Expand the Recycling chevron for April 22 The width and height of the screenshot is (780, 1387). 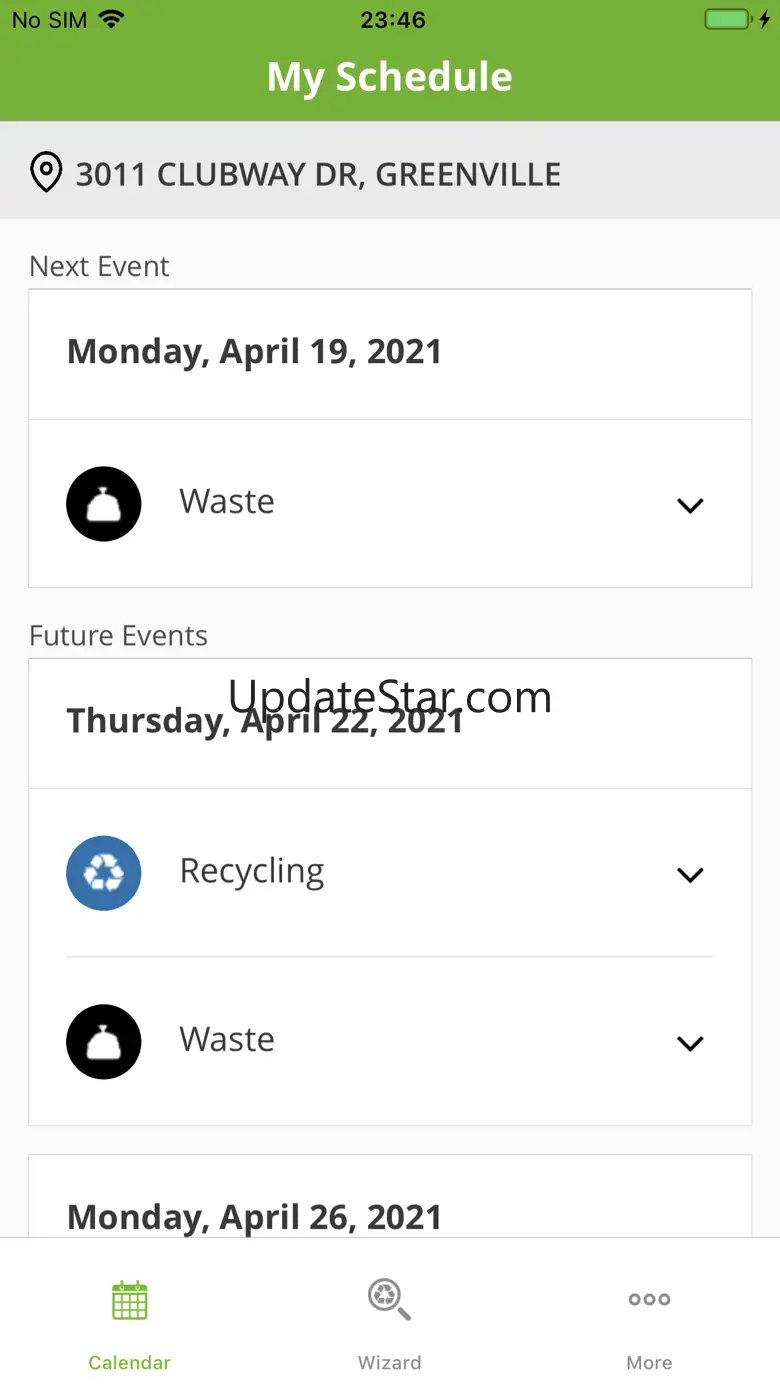coord(690,874)
